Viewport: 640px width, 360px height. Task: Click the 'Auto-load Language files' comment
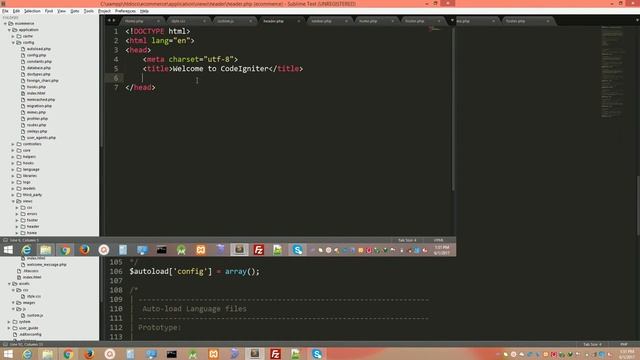(x=194, y=309)
